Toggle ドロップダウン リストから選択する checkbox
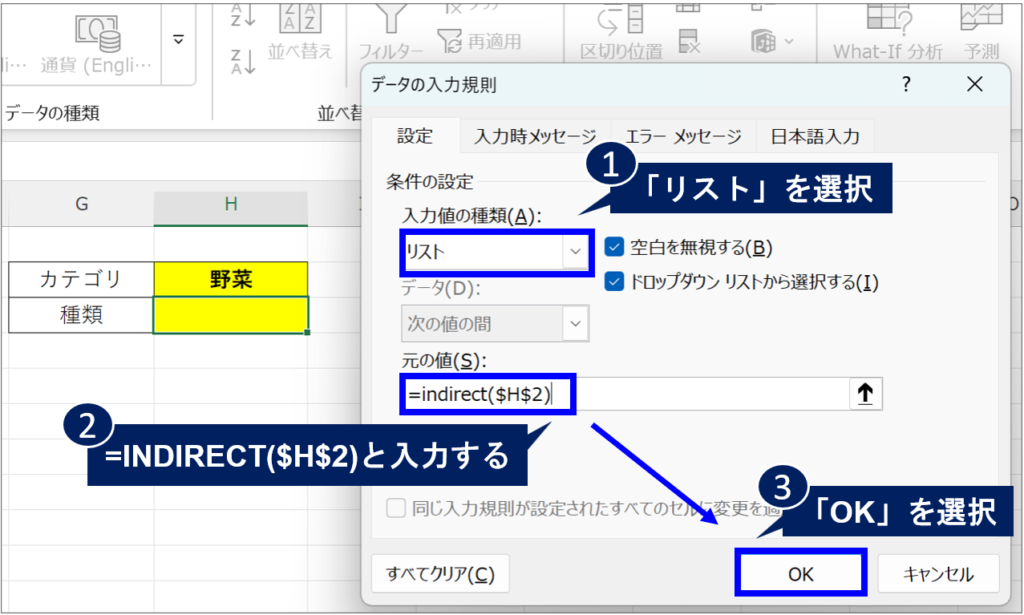 click(614, 282)
